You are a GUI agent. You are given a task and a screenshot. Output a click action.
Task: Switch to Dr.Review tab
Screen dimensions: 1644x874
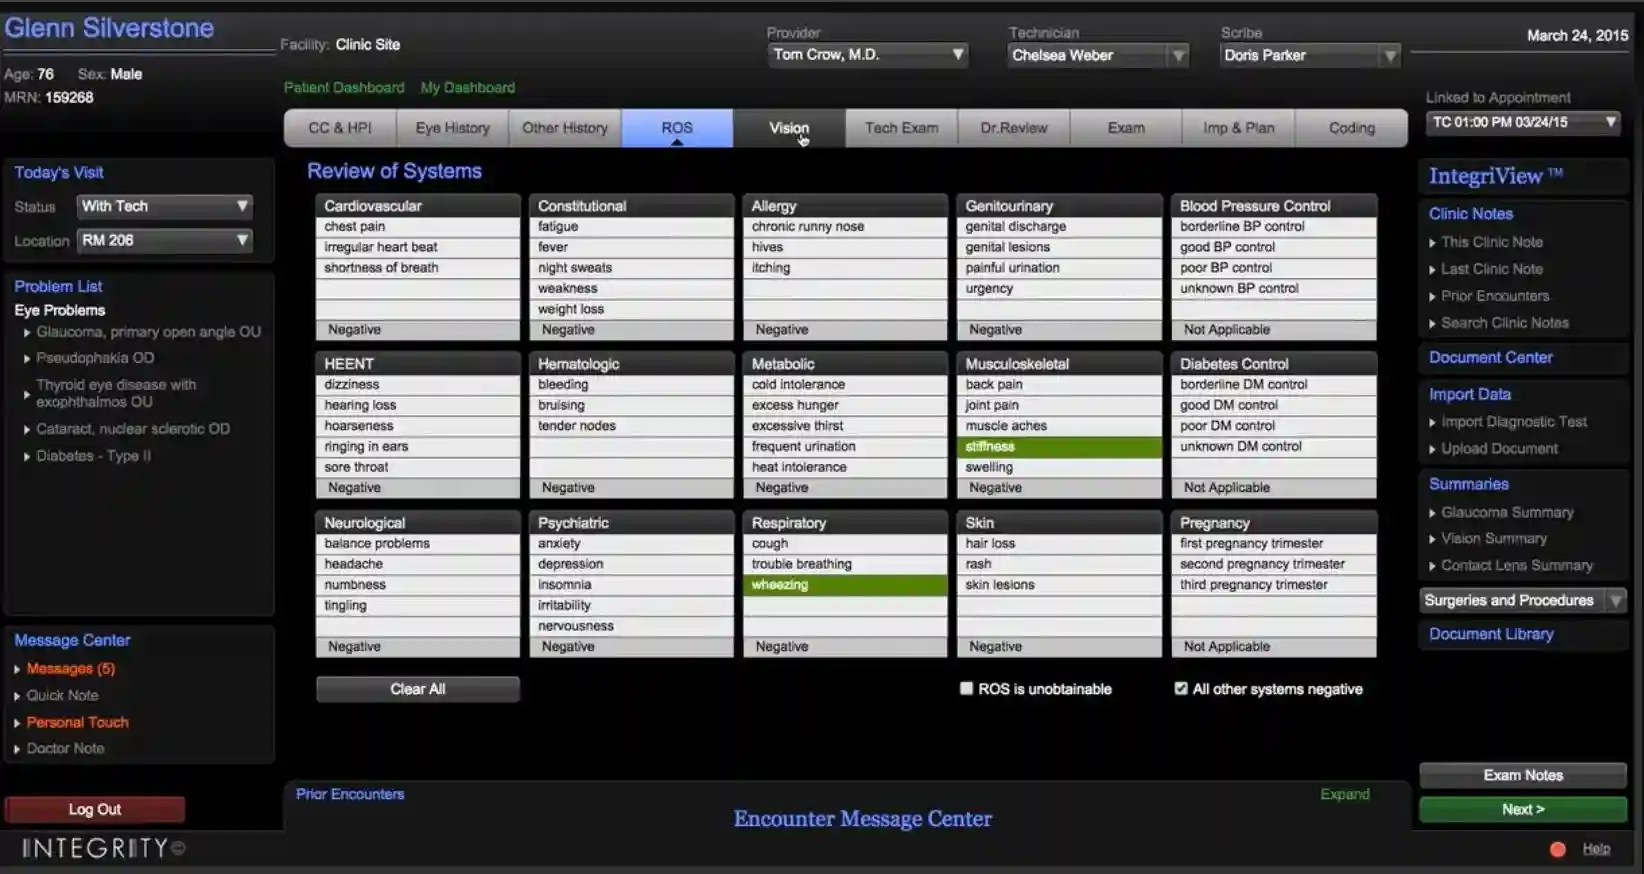pyautogui.click(x=1014, y=128)
